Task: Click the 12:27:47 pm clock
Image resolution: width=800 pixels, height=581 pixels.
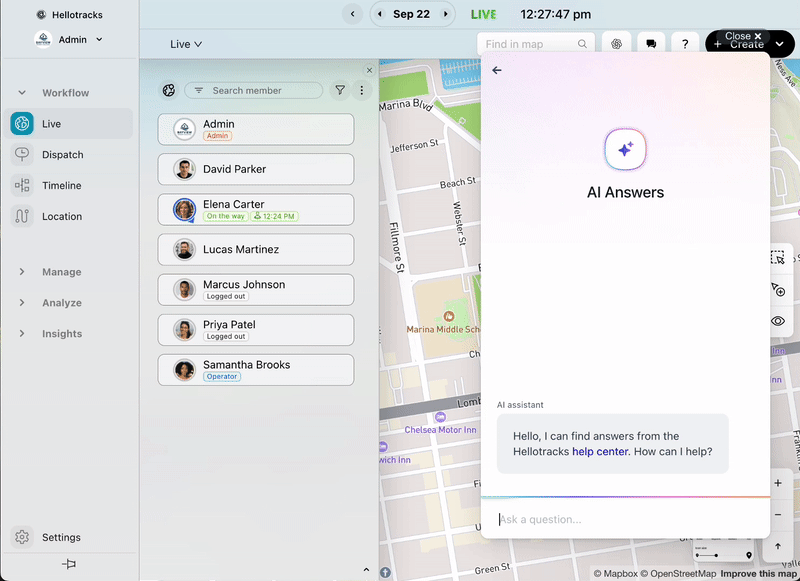Action: pyautogui.click(x=556, y=14)
